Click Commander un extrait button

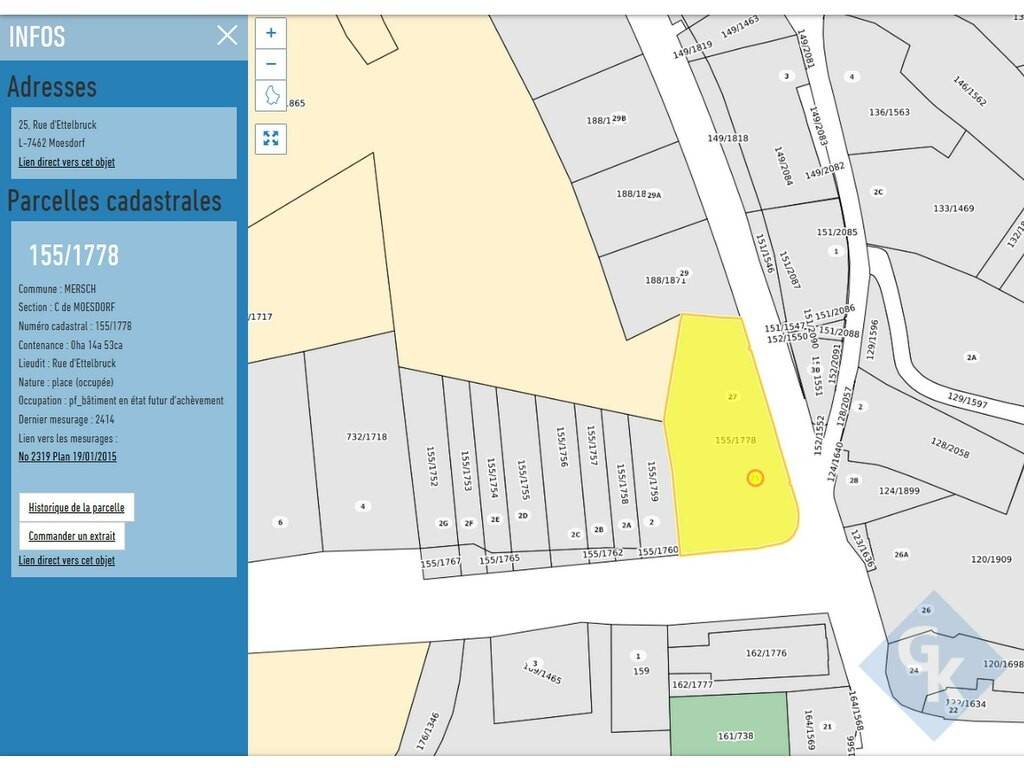point(71,536)
